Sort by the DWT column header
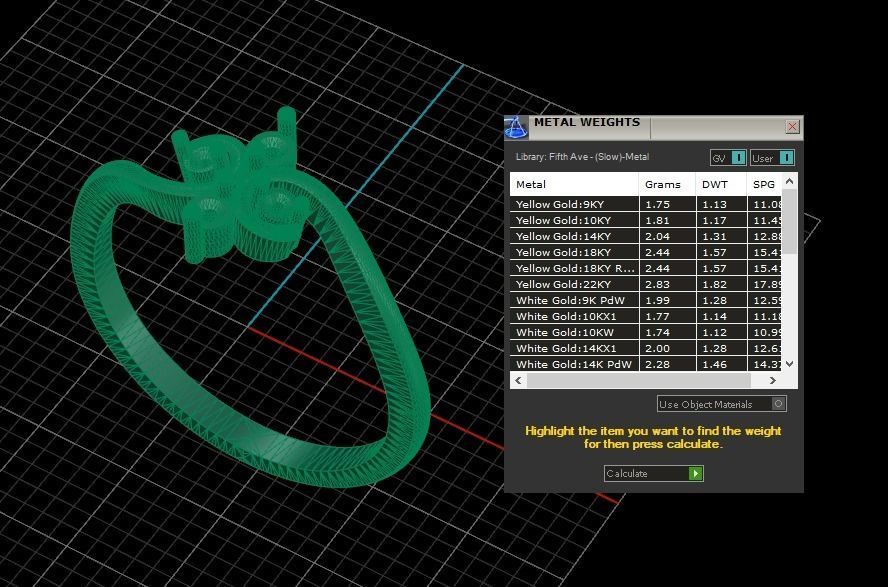888x587 pixels. point(721,185)
